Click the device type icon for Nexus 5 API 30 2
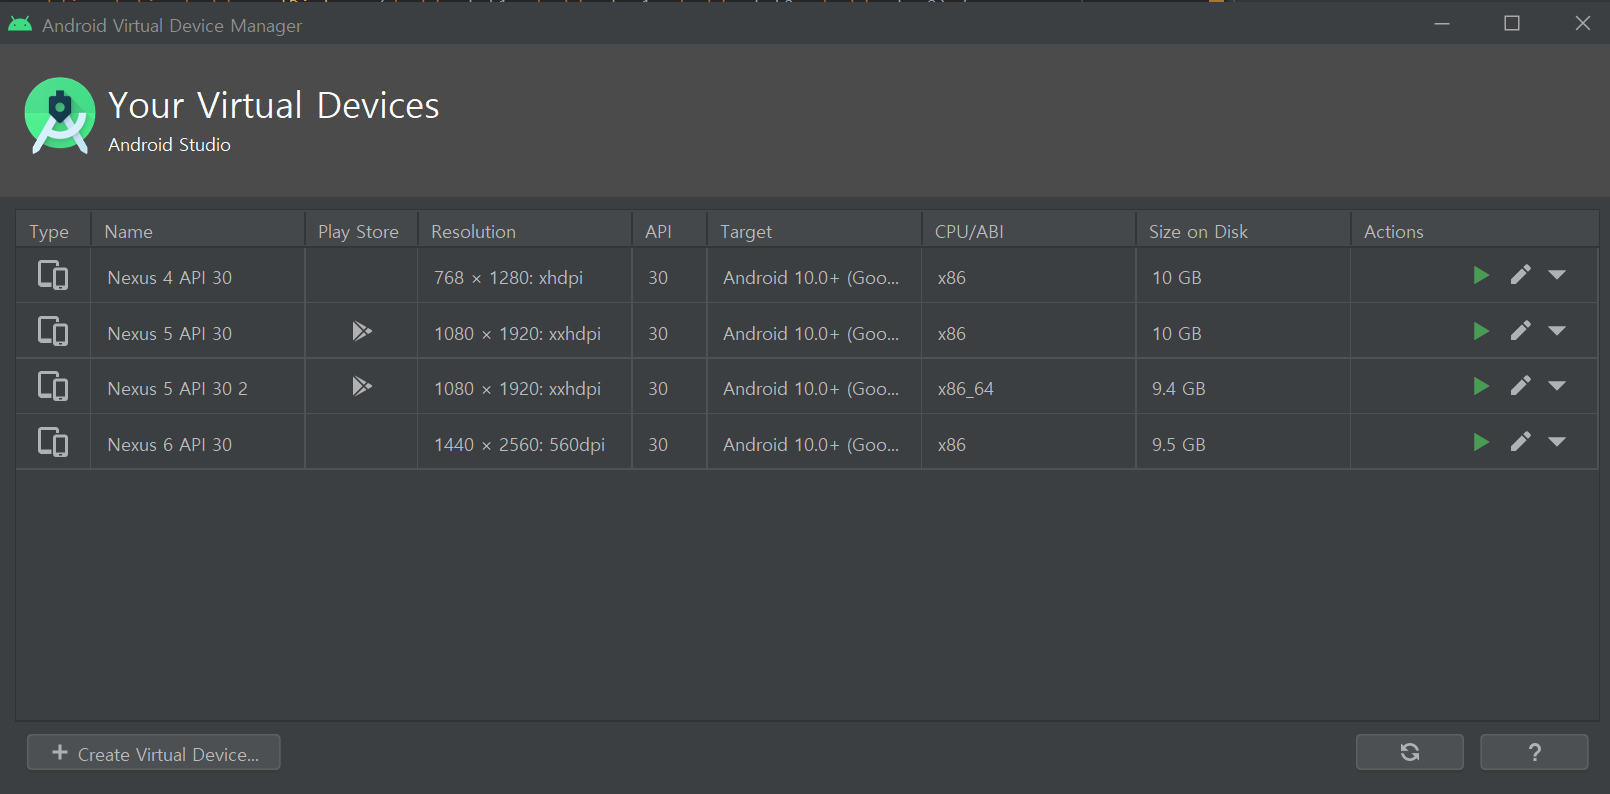The image size is (1610, 794). pos(53,386)
